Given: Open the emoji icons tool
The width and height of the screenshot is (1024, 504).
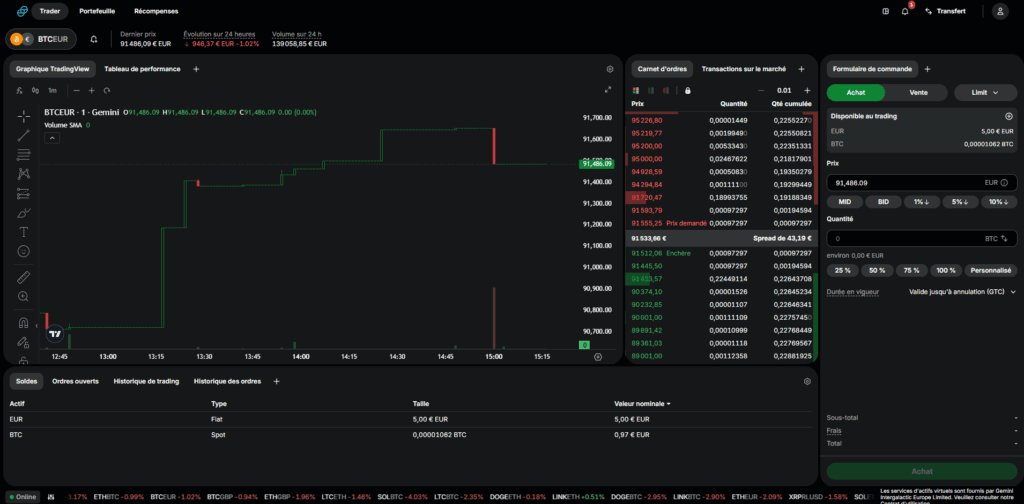Looking at the screenshot, I should coord(24,251).
